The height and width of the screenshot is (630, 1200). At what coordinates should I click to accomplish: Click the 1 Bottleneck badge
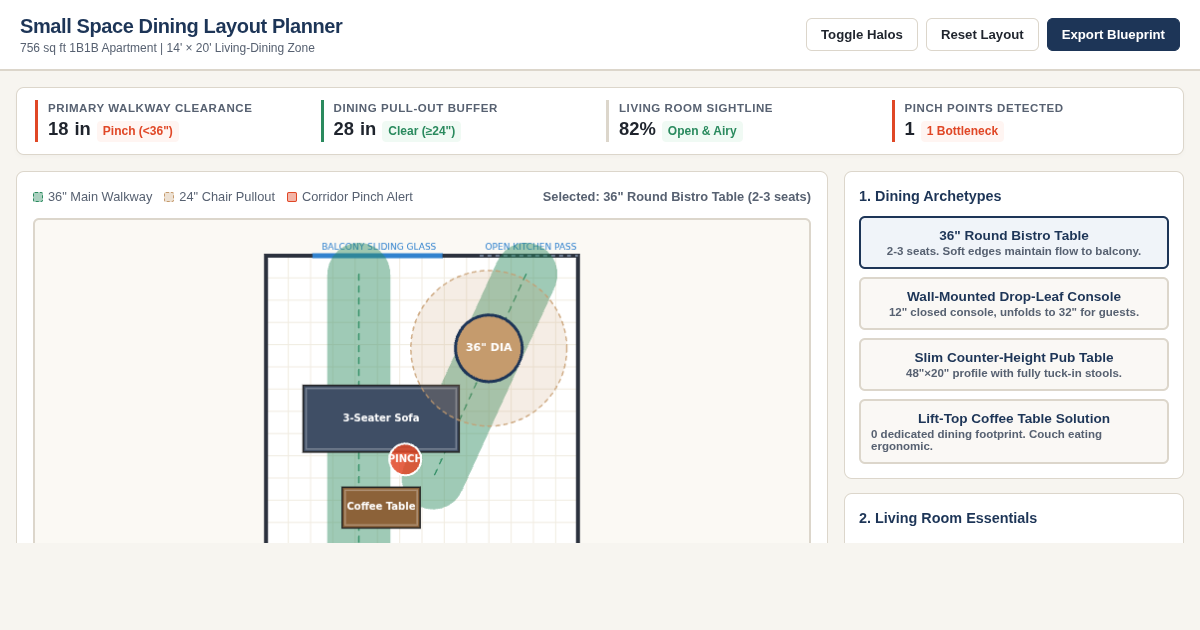point(962,131)
